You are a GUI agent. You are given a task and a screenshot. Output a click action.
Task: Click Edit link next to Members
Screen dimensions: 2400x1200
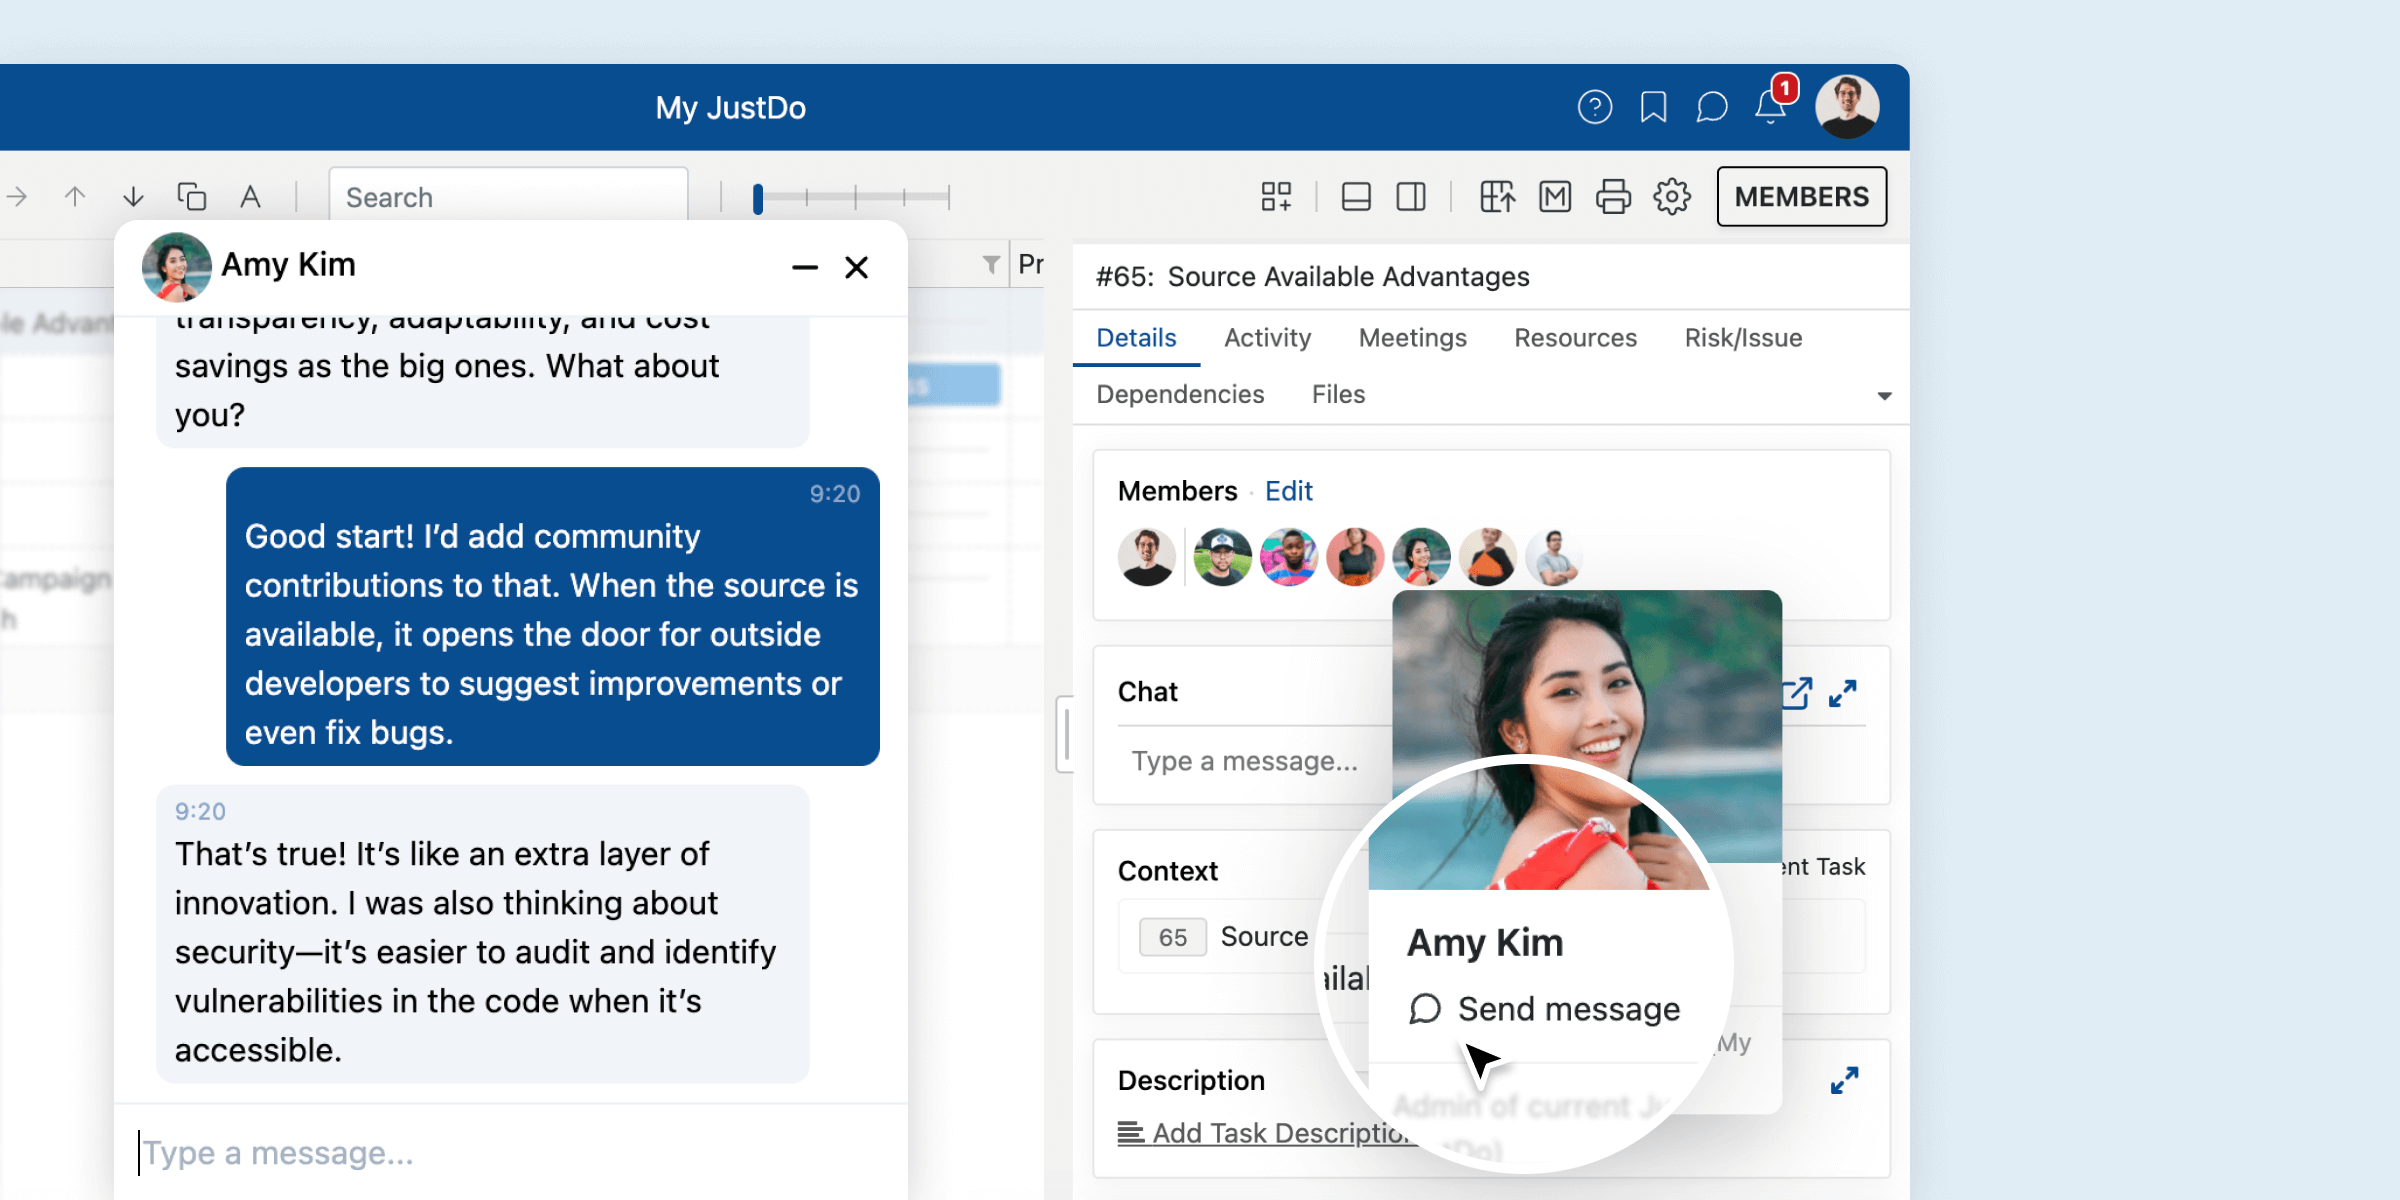click(x=1288, y=491)
